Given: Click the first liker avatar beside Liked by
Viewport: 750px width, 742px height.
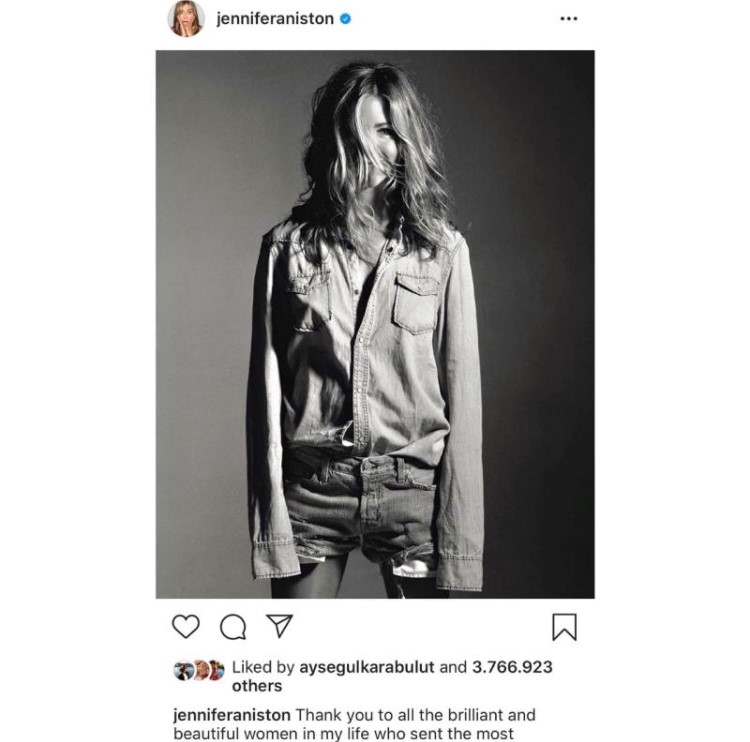Looking at the screenshot, I should point(182,670).
